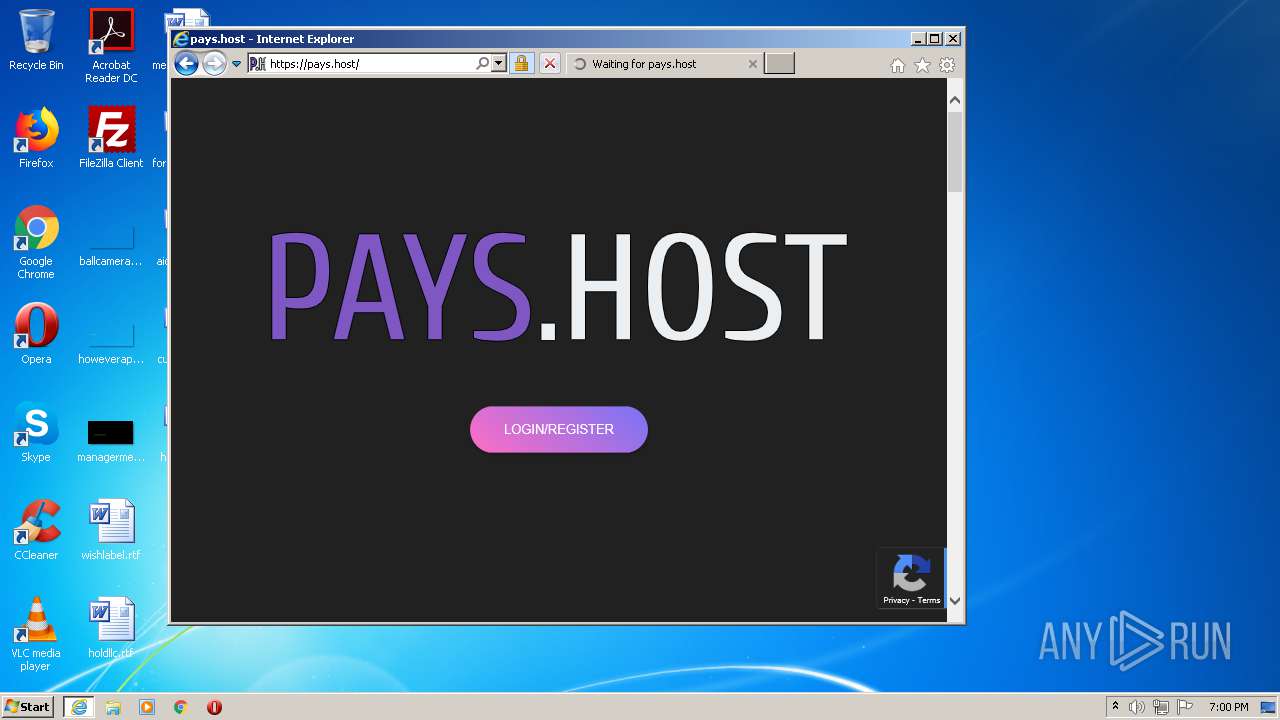
Task: Open media player taskbar icon
Action: (147, 707)
